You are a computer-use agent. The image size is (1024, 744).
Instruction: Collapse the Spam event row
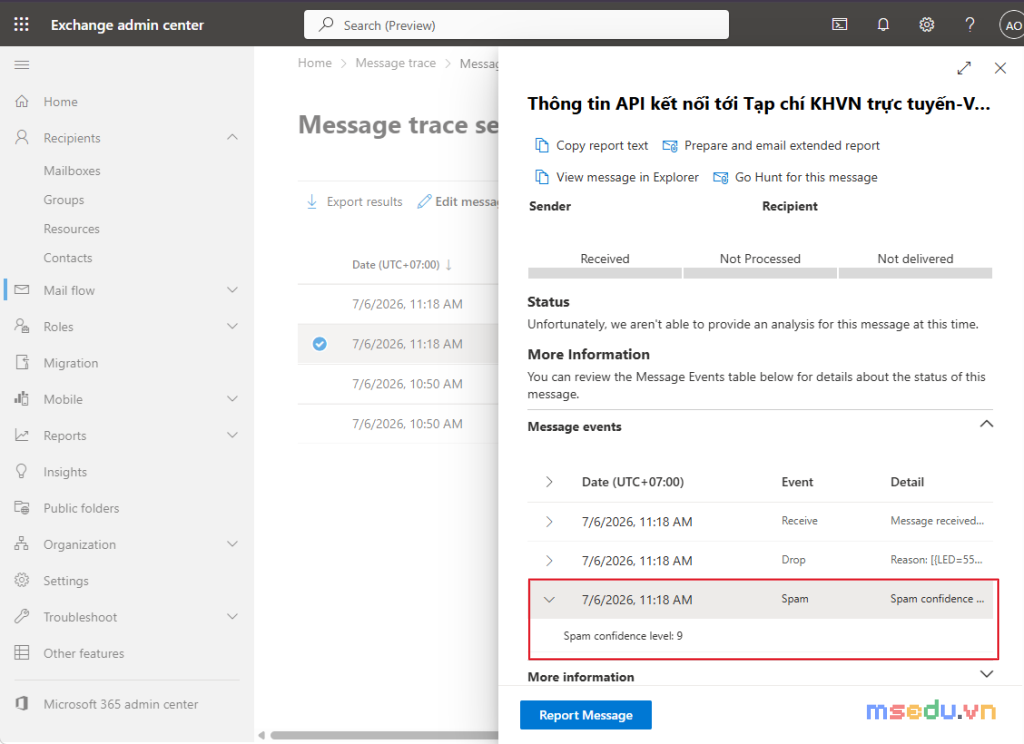tap(549, 600)
